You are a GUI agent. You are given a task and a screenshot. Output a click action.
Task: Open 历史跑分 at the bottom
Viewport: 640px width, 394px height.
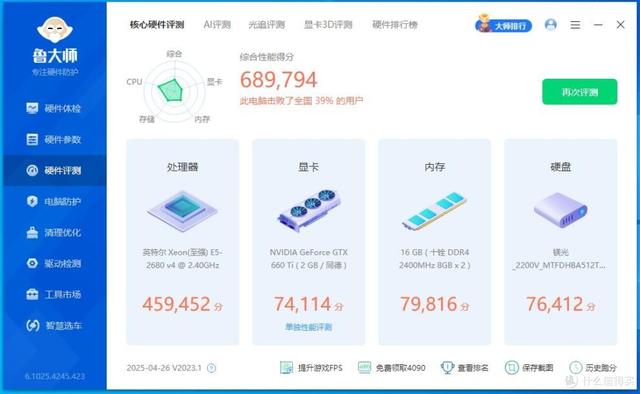(593, 368)
